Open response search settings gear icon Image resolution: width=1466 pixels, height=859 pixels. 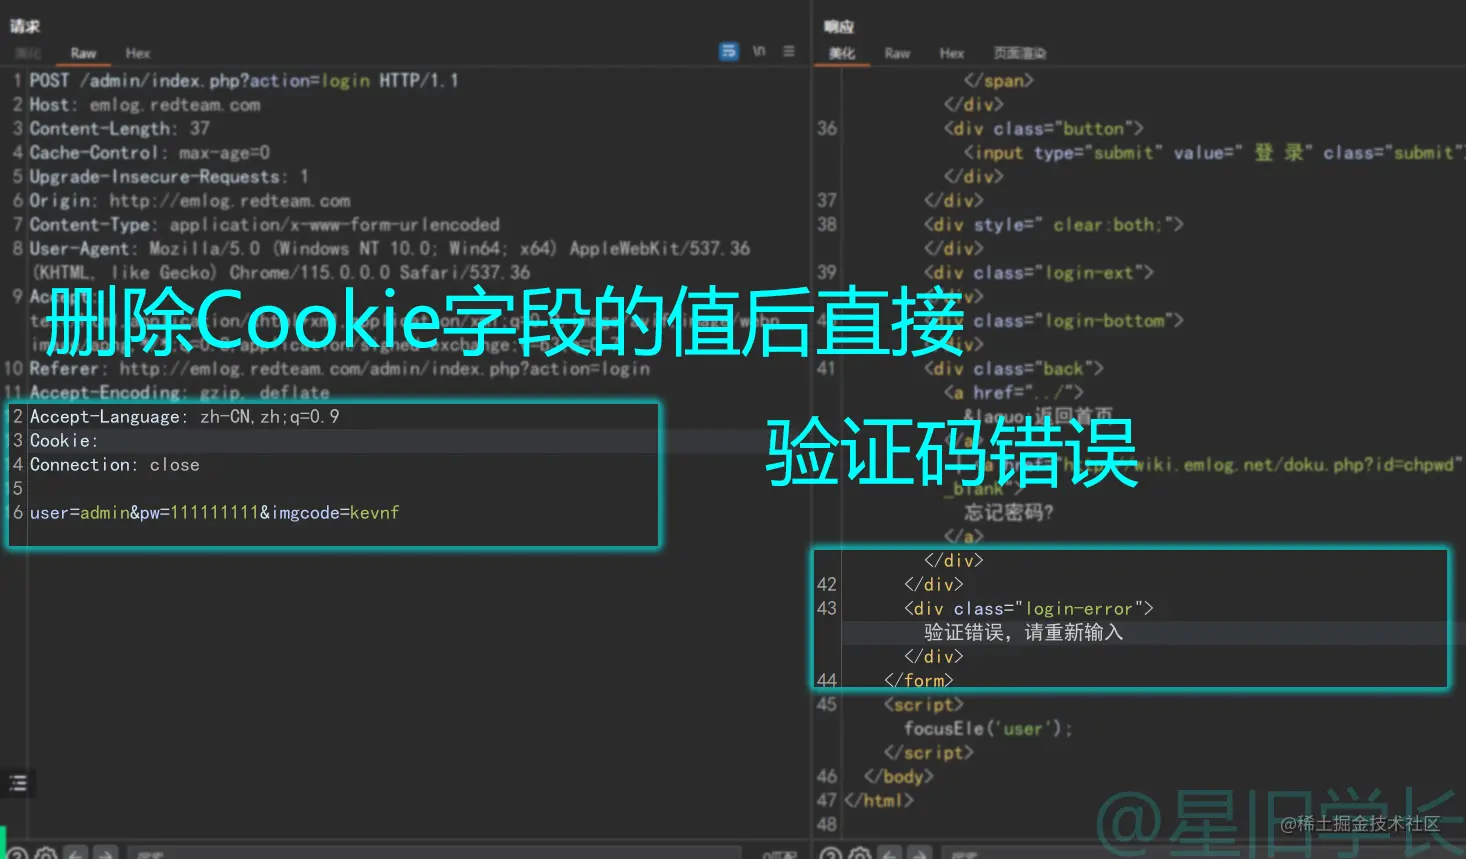pyautogui.click(x=860, y=853)
